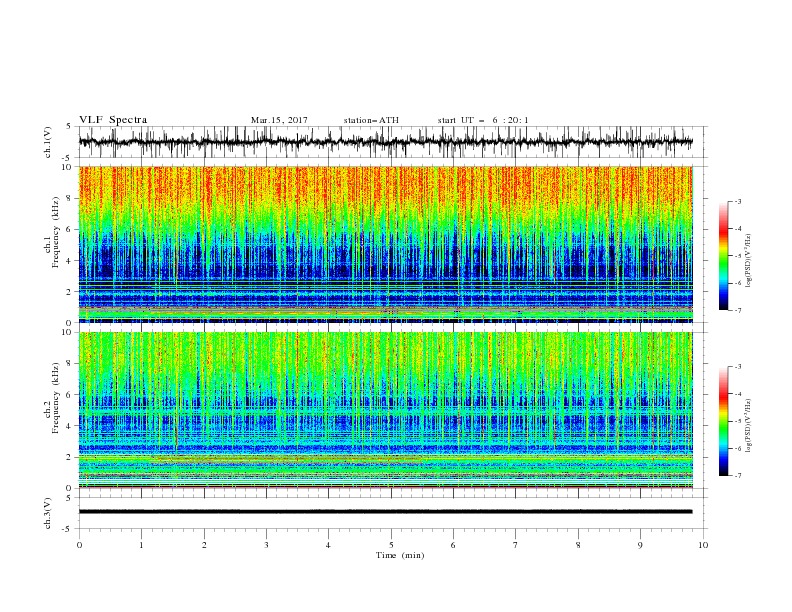
Task: Click the ch.1 colorbar log(PSD) label
Action: [748, 261]
